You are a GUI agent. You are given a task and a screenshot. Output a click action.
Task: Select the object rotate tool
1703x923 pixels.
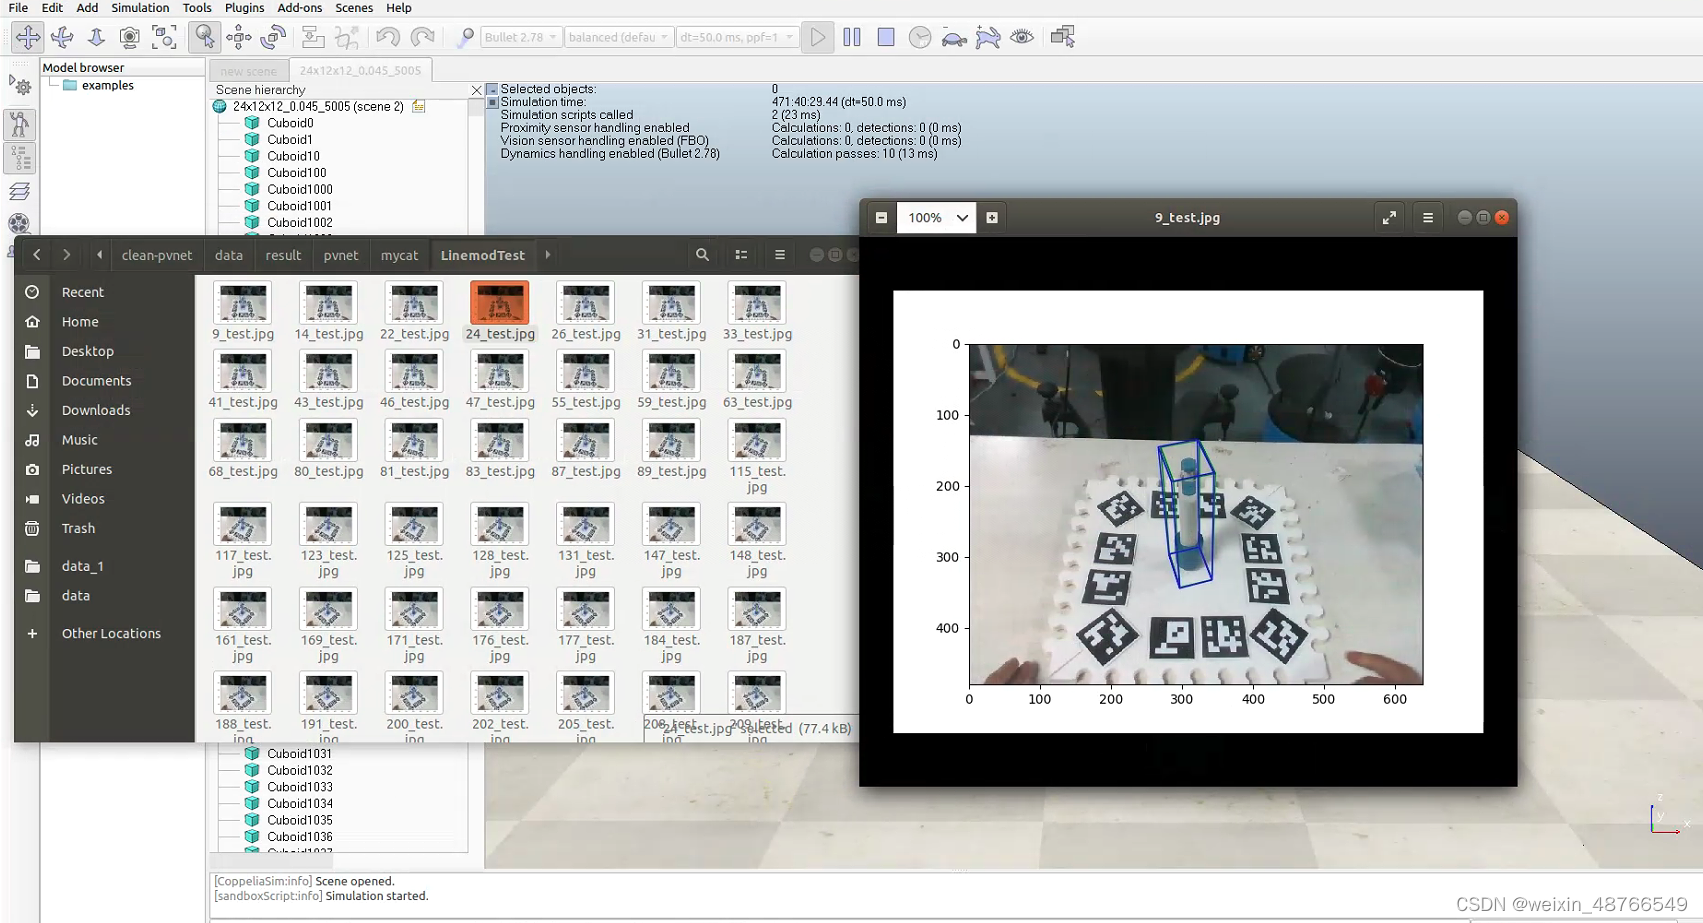[x=273, y=37]
